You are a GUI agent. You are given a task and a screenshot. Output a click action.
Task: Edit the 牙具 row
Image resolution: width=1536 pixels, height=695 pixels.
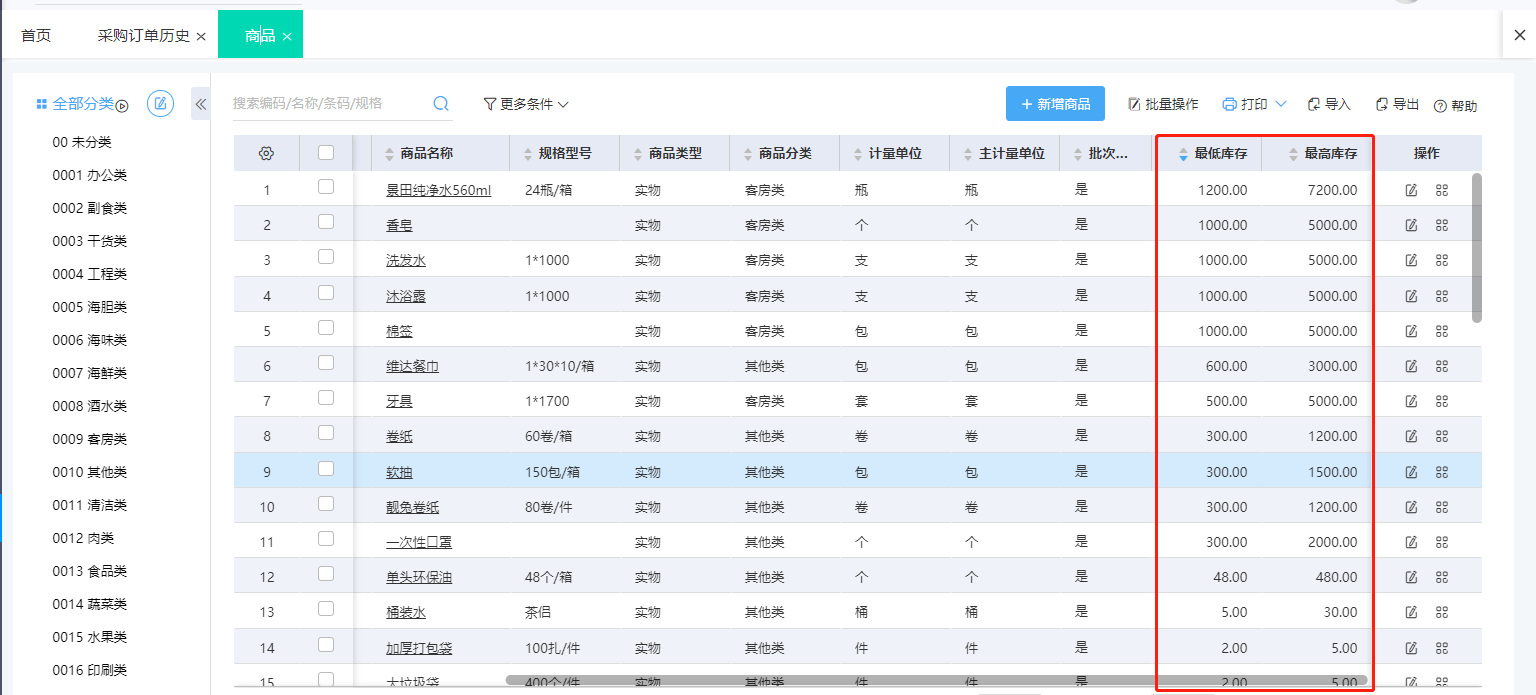point(1411,401)
